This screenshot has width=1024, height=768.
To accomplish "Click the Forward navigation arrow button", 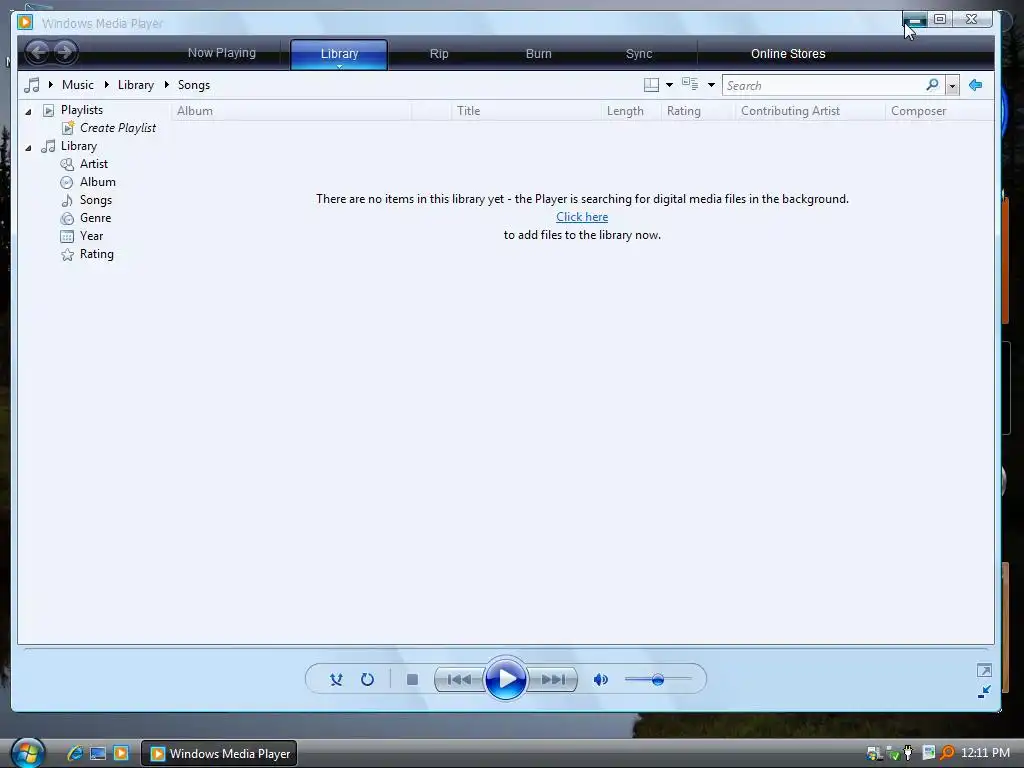I will click(65, 52).
